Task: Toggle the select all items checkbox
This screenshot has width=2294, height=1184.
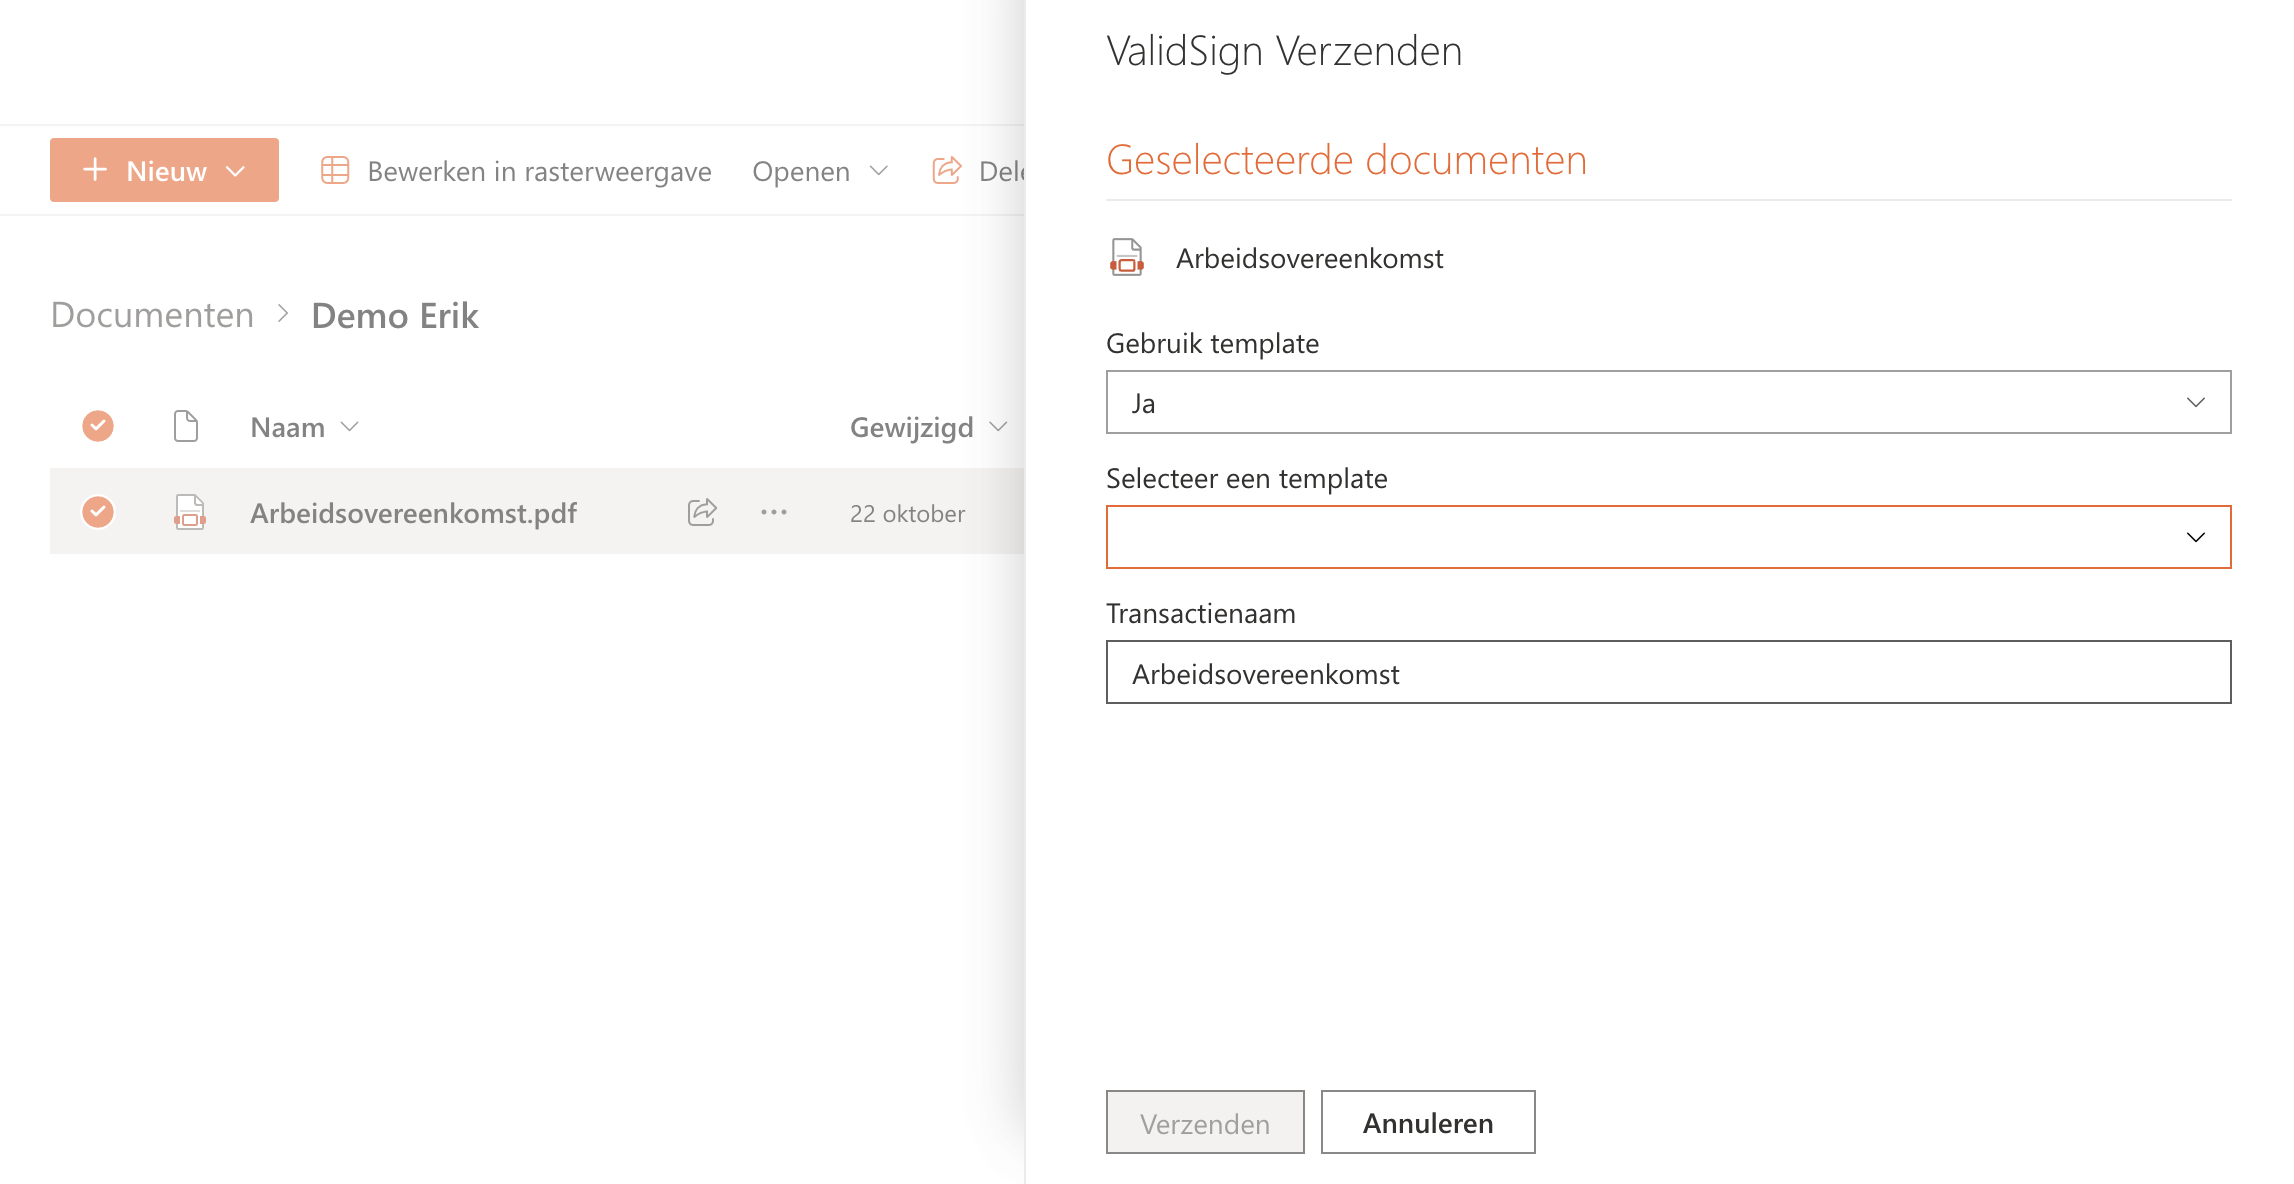Action: pos(98,426)
